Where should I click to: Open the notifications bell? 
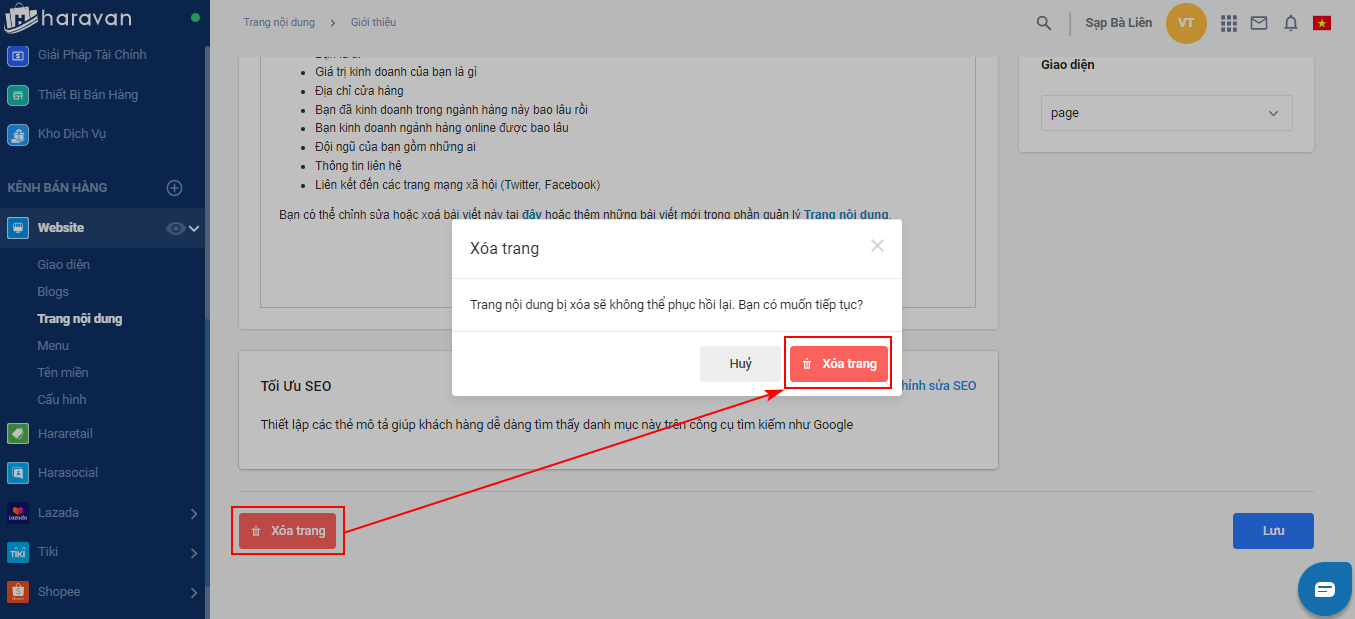[x=1291, y=23]
